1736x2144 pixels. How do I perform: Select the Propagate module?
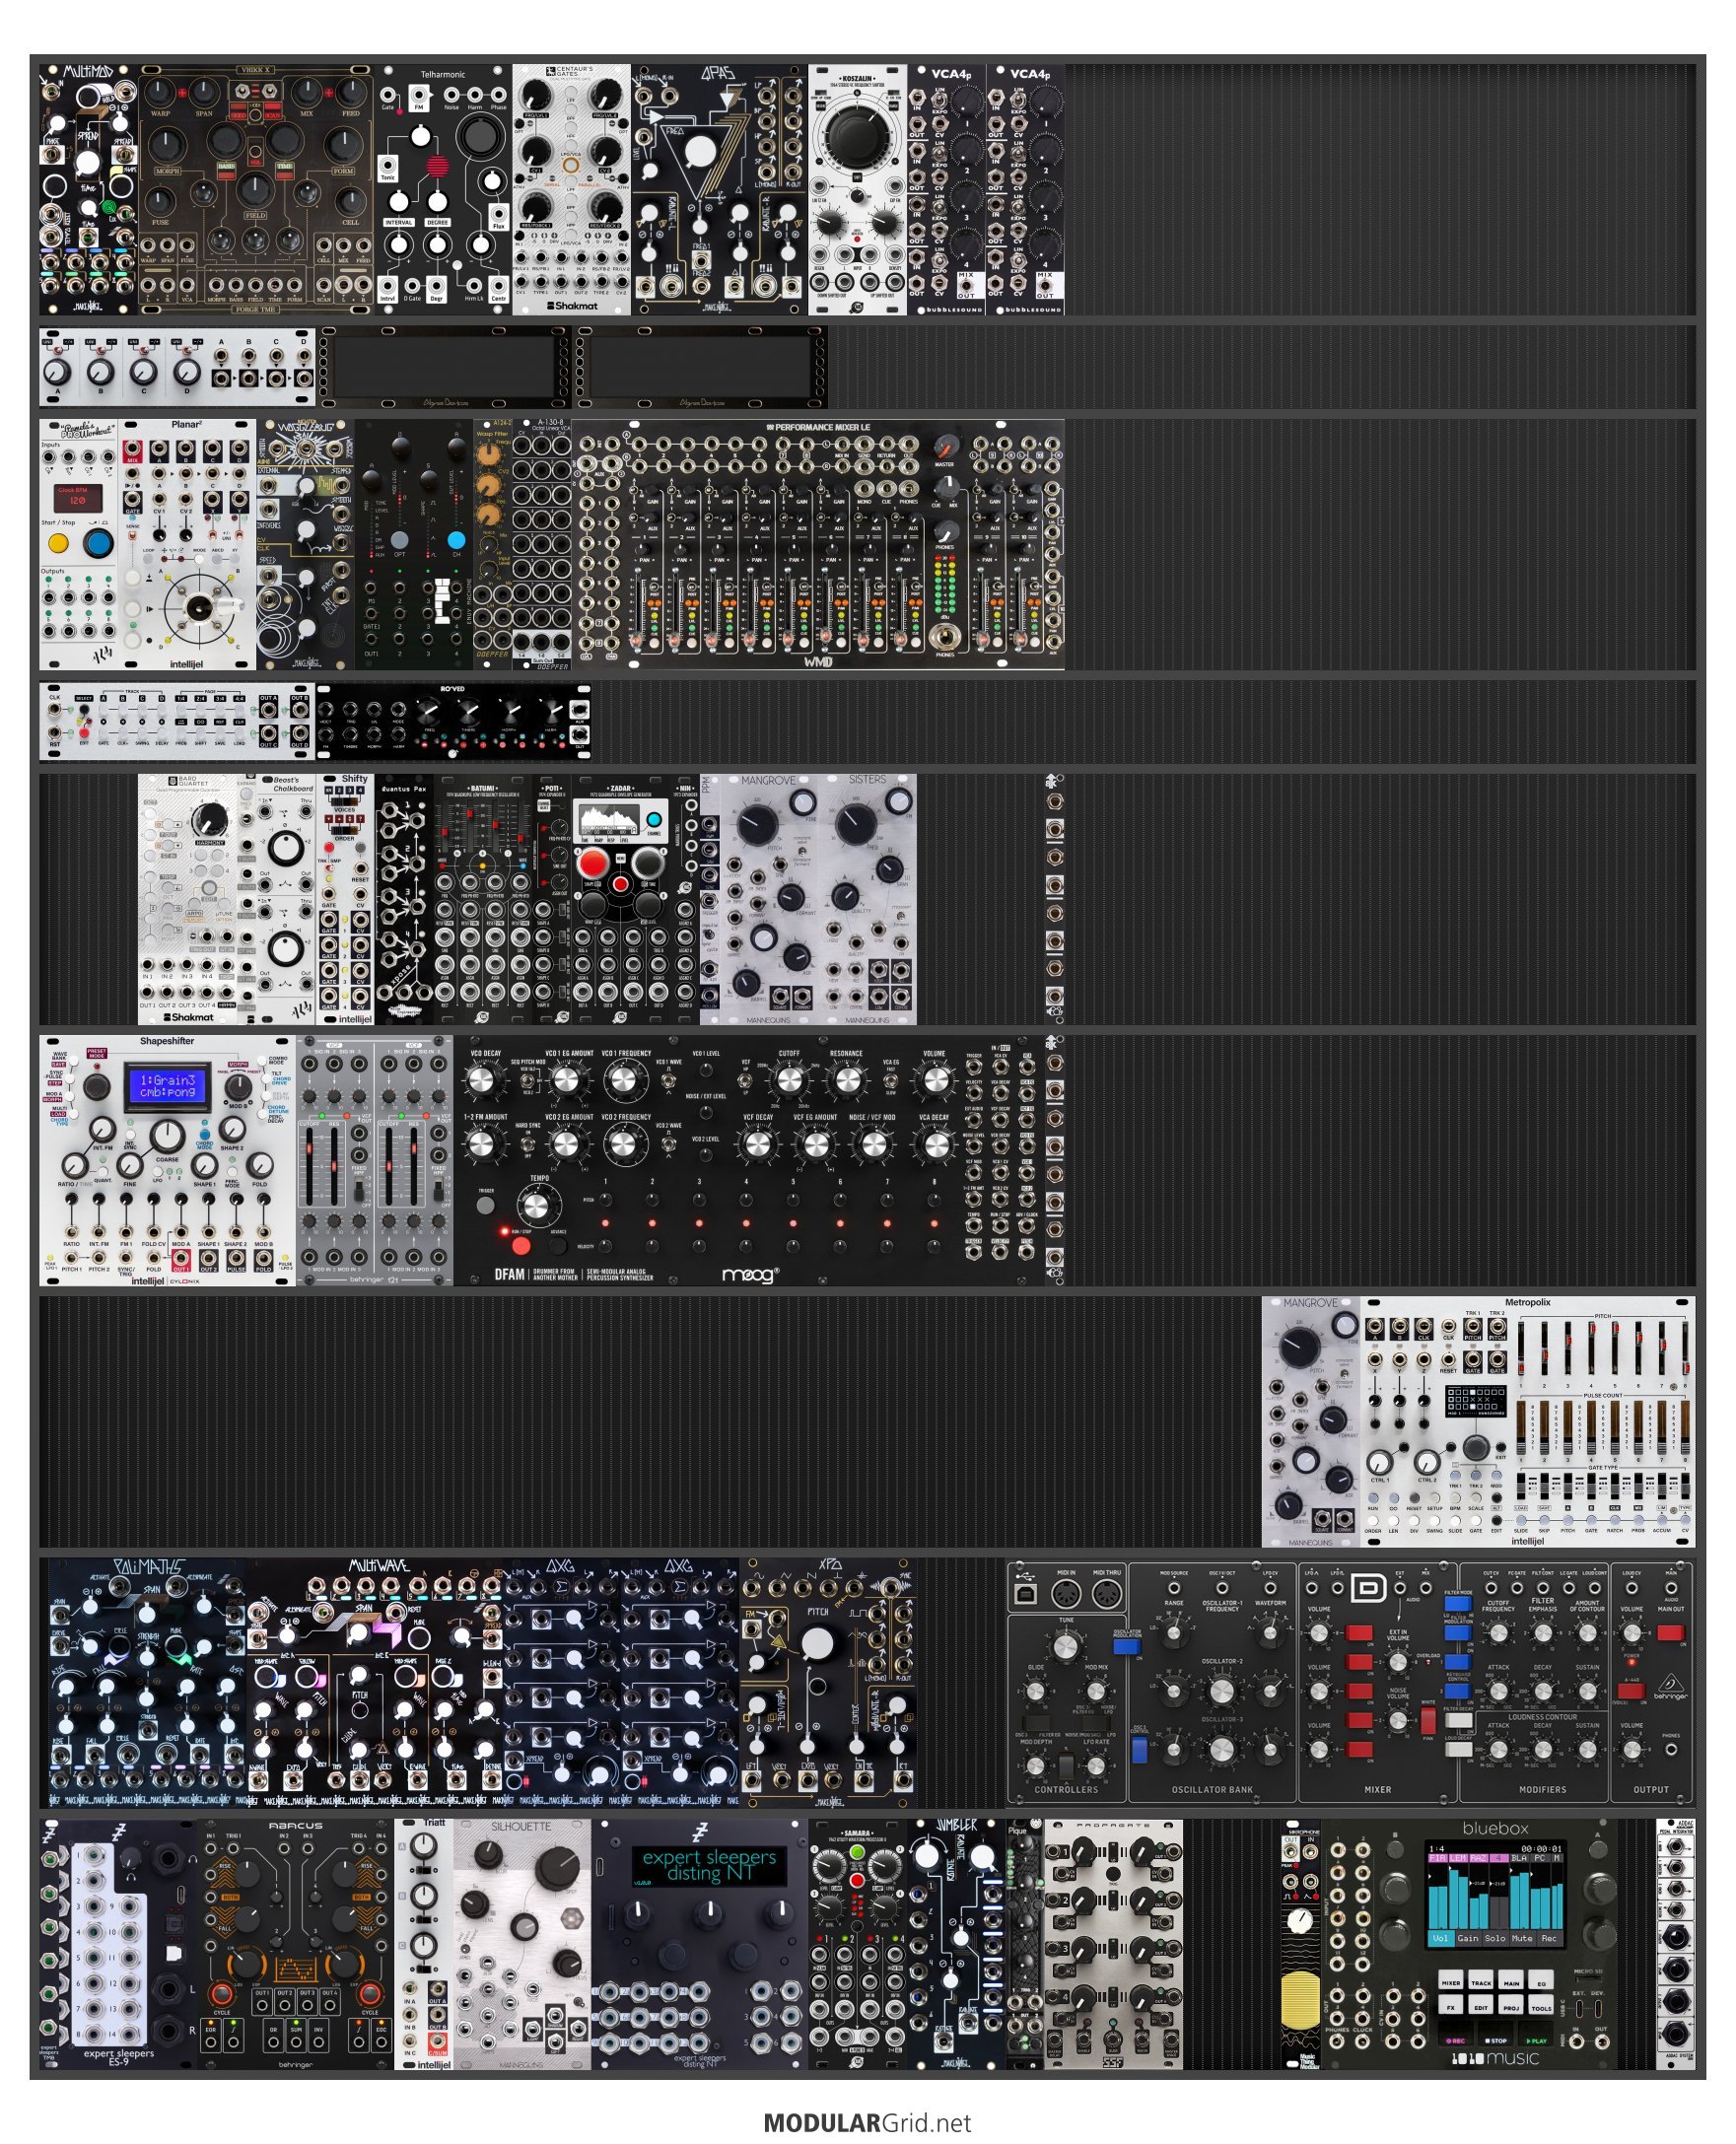[1113, 1944]
